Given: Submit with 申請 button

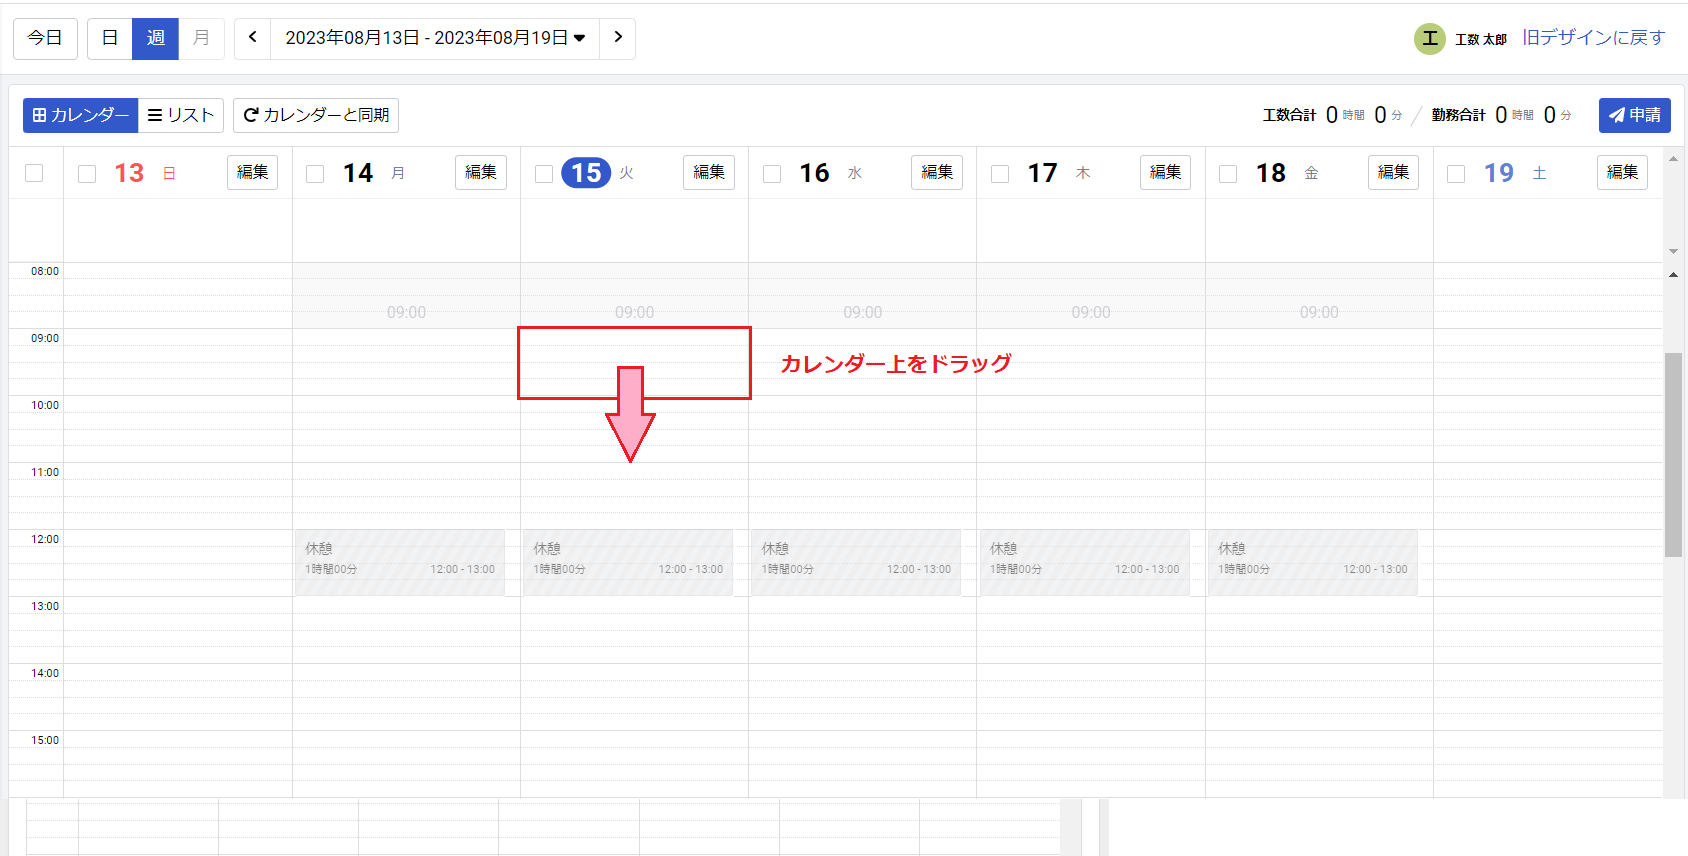Looking at the screenshot, I should click(1634, 115).
